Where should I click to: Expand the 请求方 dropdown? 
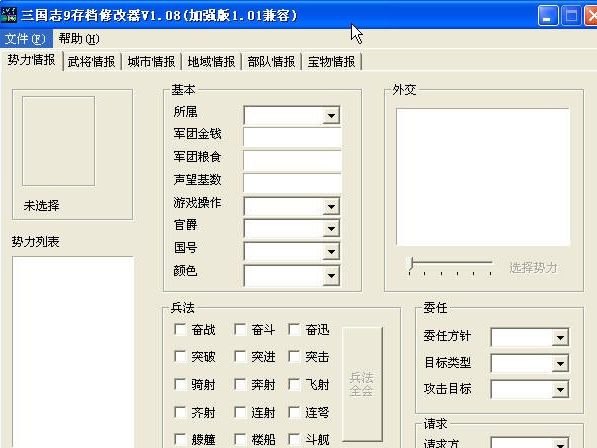(560, 443)
